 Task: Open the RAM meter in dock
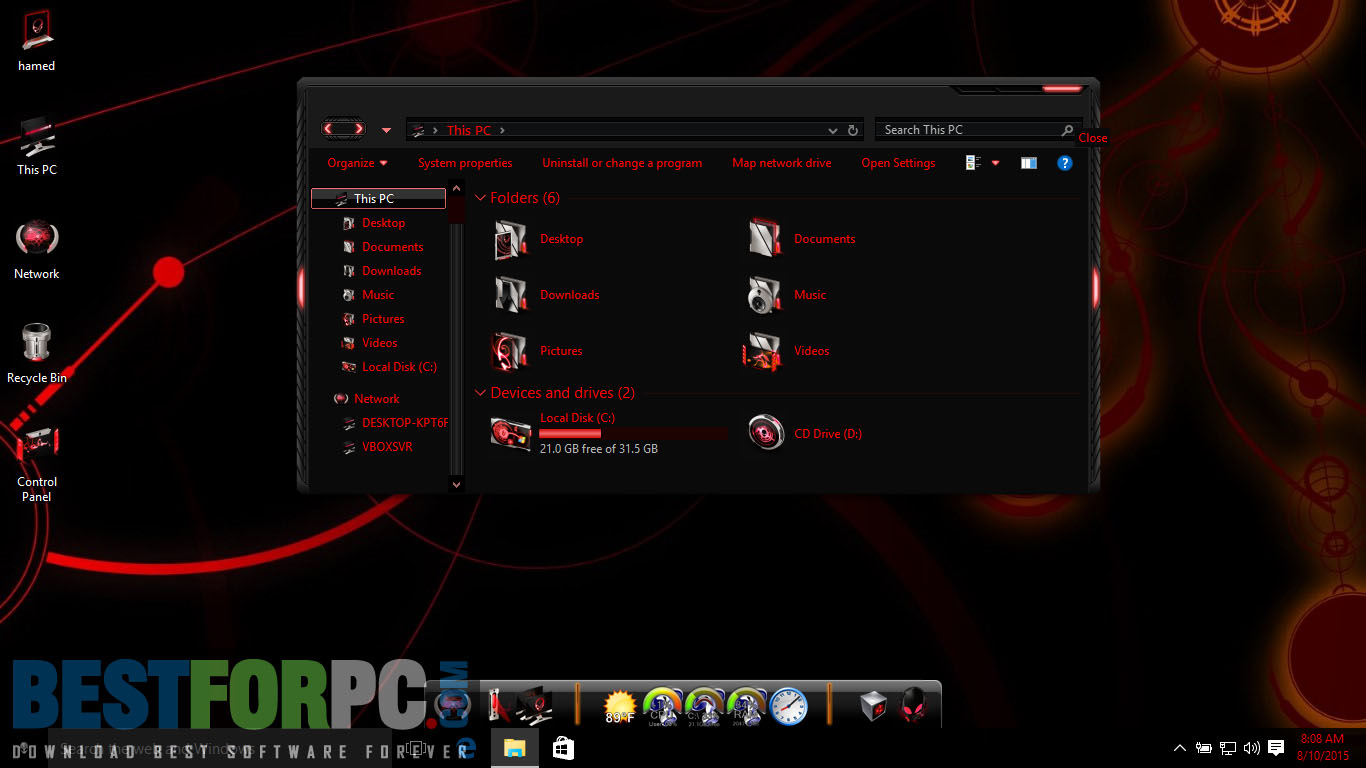coord(746,706)
